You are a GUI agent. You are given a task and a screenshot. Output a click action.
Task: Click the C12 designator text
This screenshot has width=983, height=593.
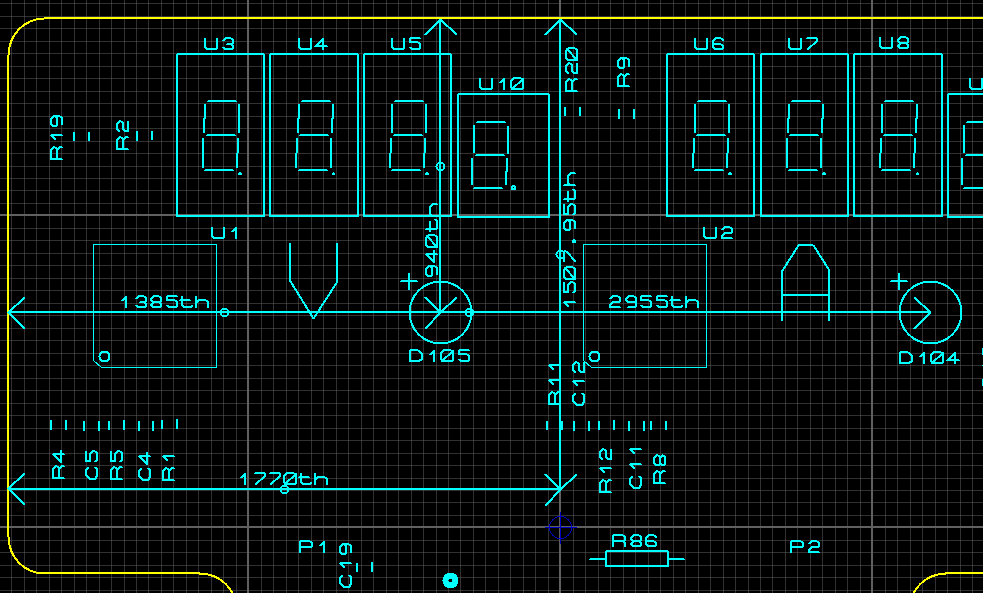click(x=579, y=384)
